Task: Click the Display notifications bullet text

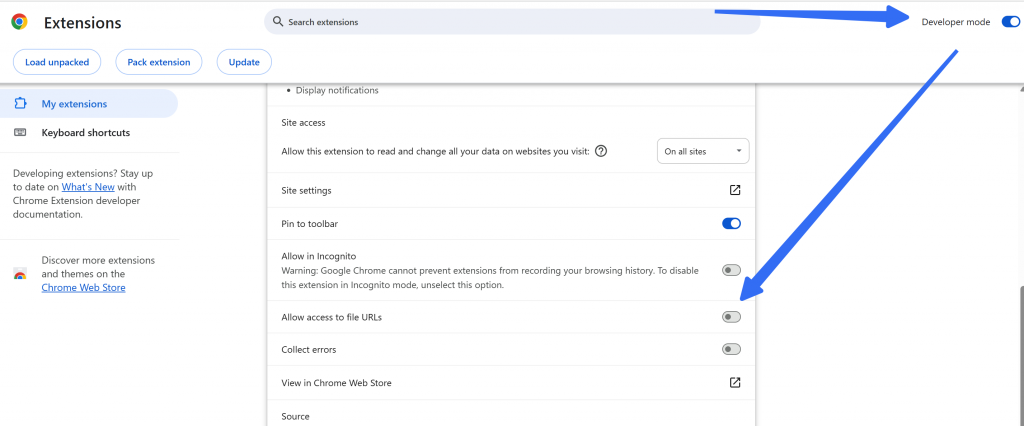Action: coord(337,90)
